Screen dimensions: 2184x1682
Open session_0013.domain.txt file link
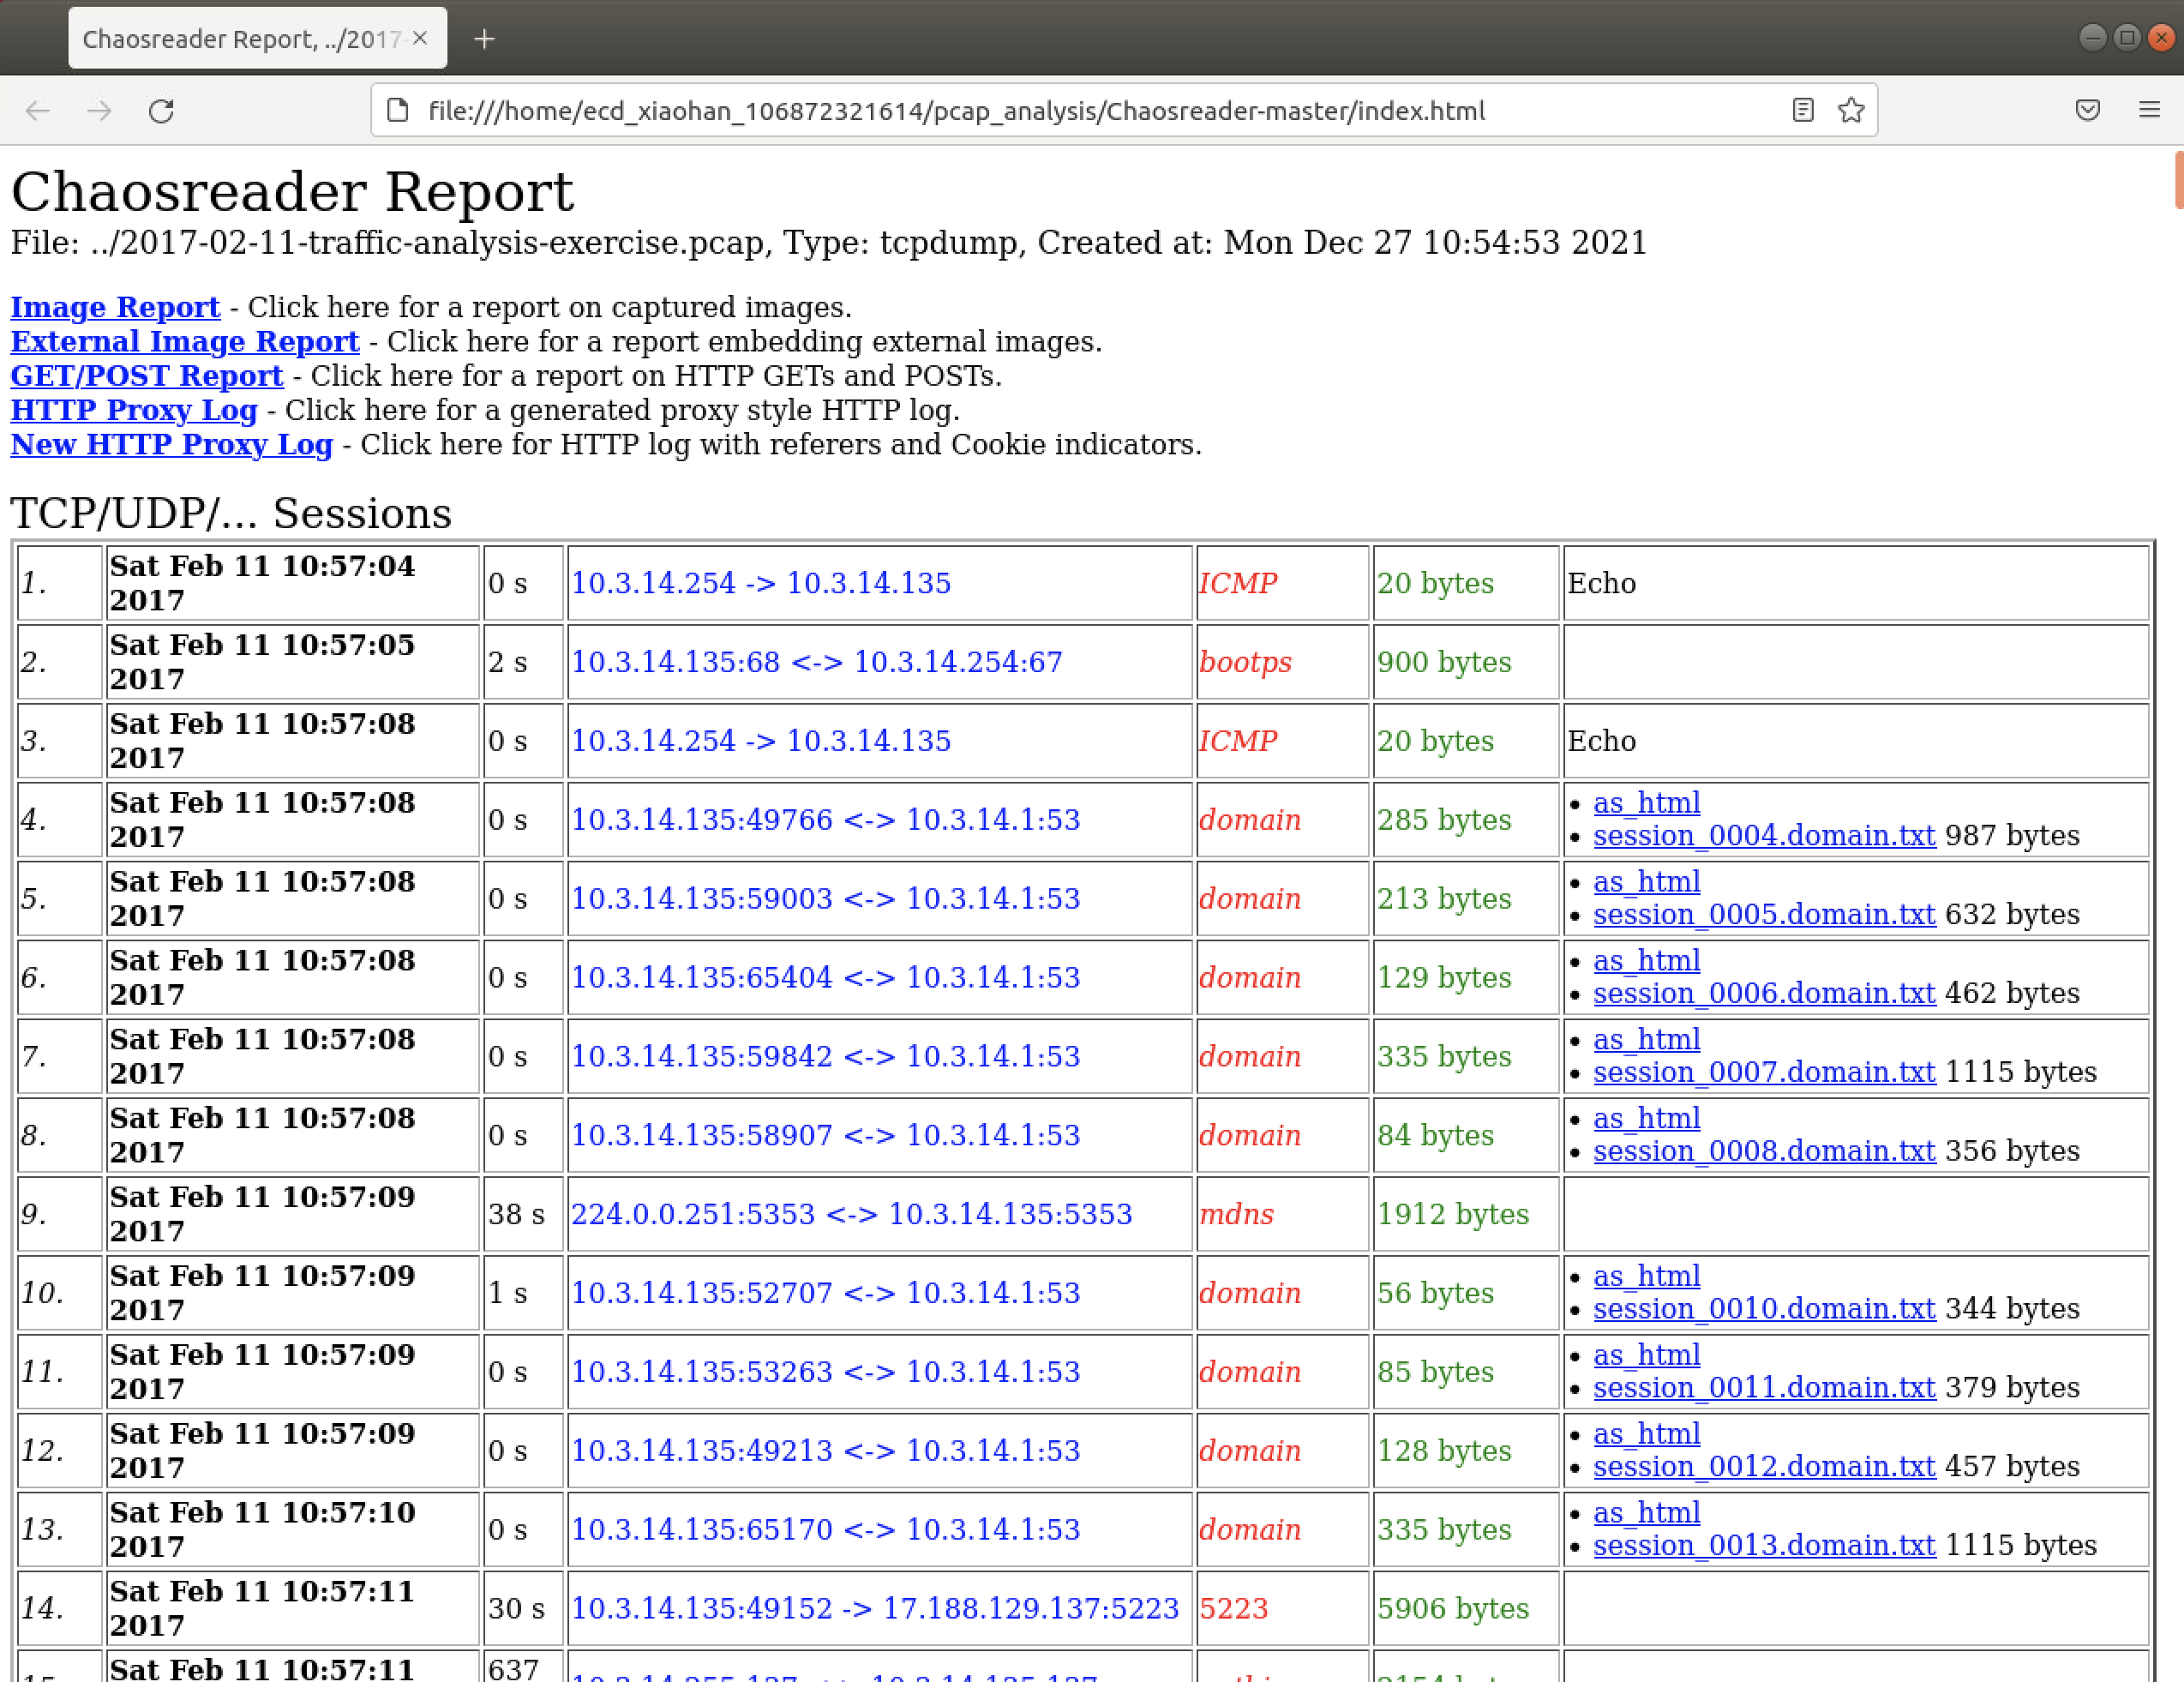pos(1764,1547)
